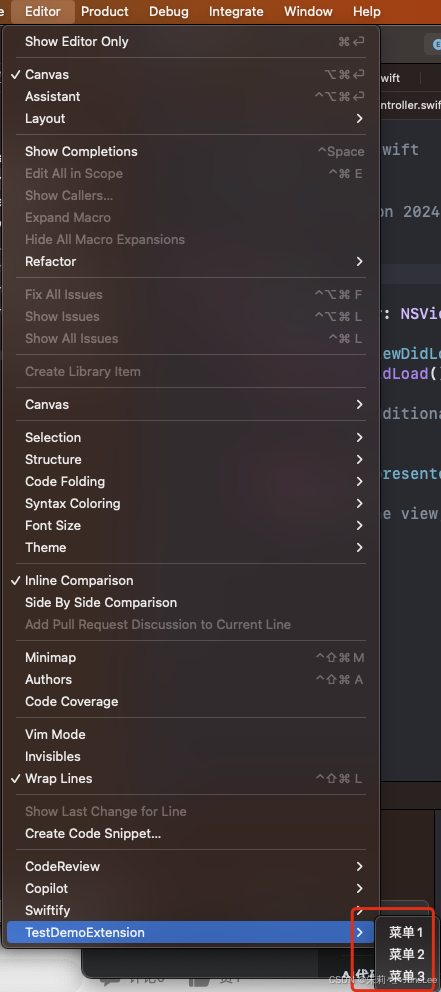
Task: Toggle Invisibles display
Action: point(191,757)
